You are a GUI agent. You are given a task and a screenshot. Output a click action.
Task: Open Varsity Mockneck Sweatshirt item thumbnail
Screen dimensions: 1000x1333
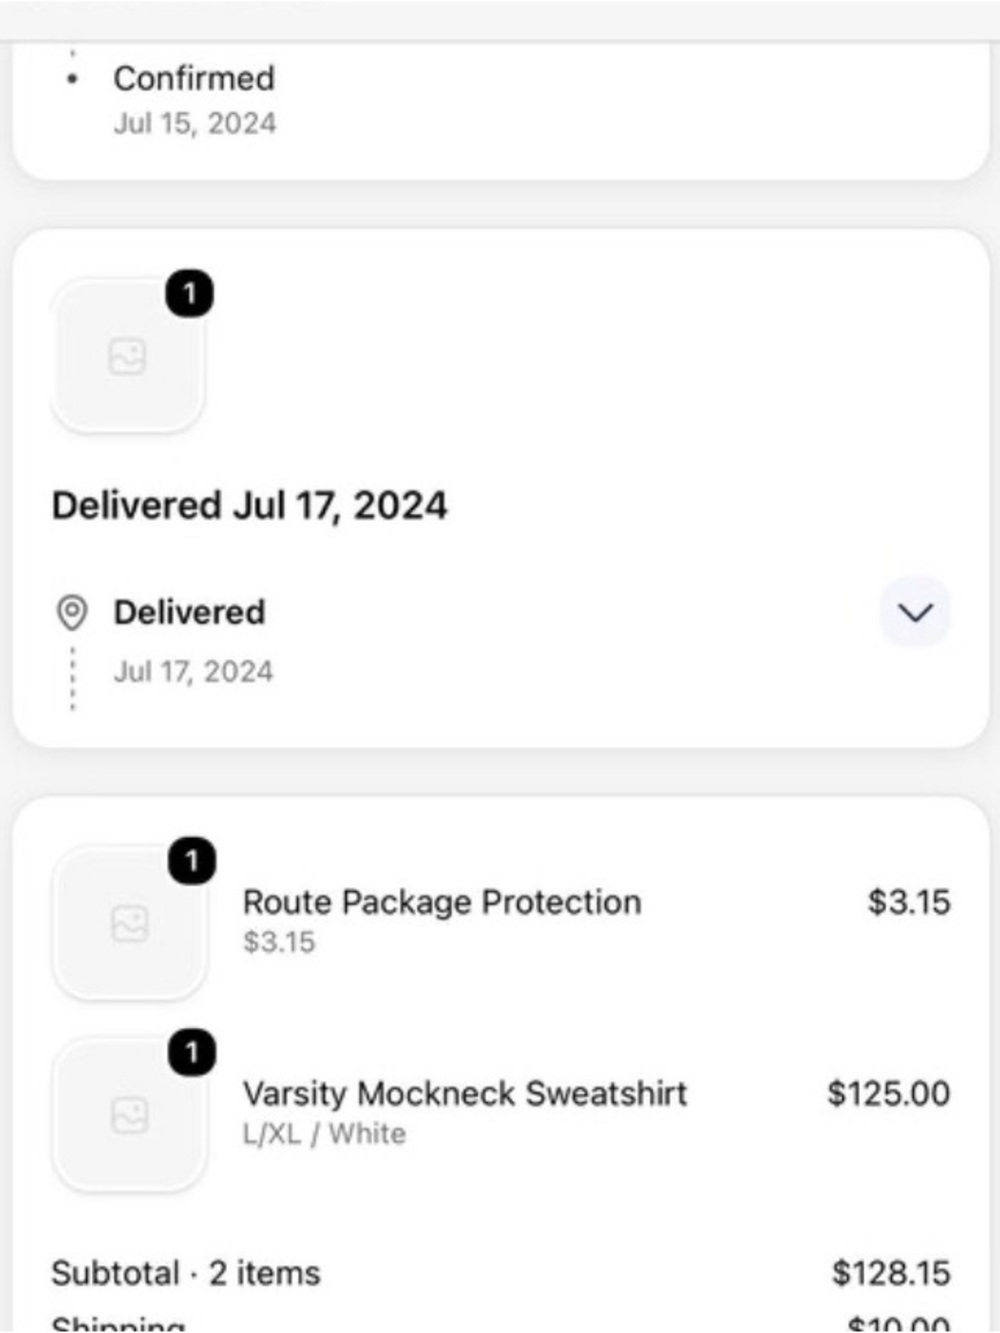129,1115
